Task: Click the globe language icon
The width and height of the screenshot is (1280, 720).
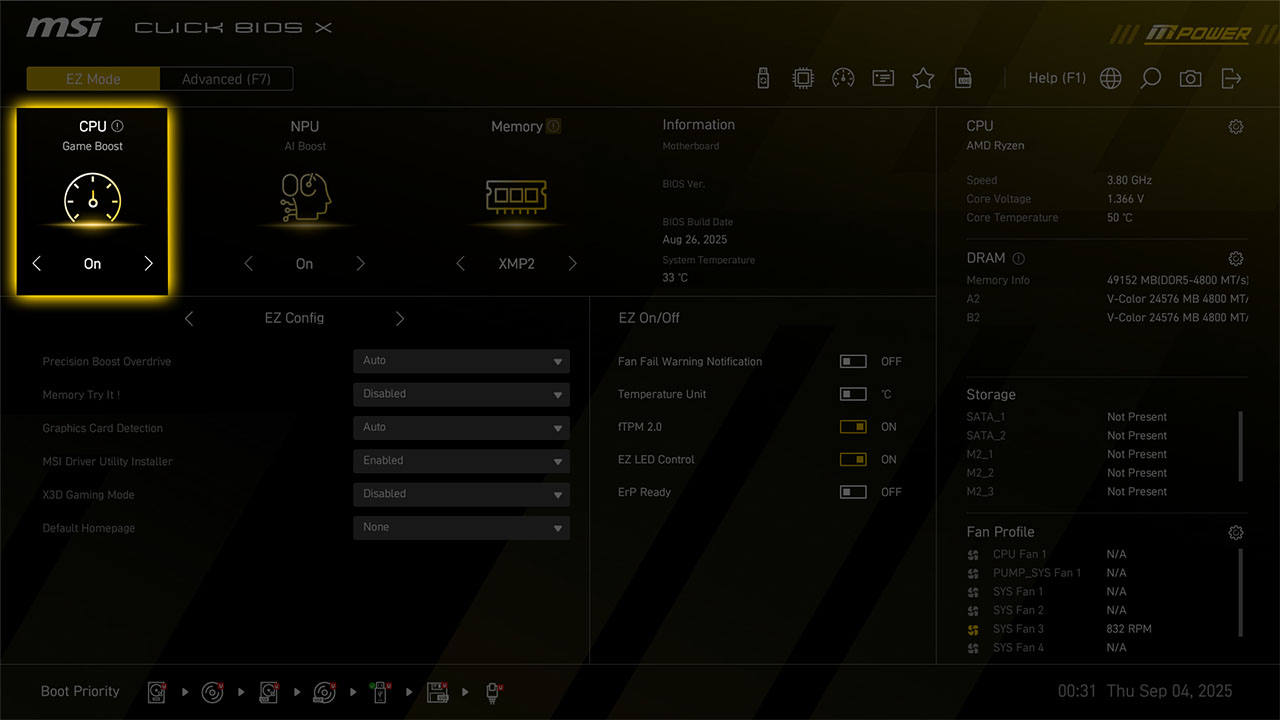Action: [1110, 78]
